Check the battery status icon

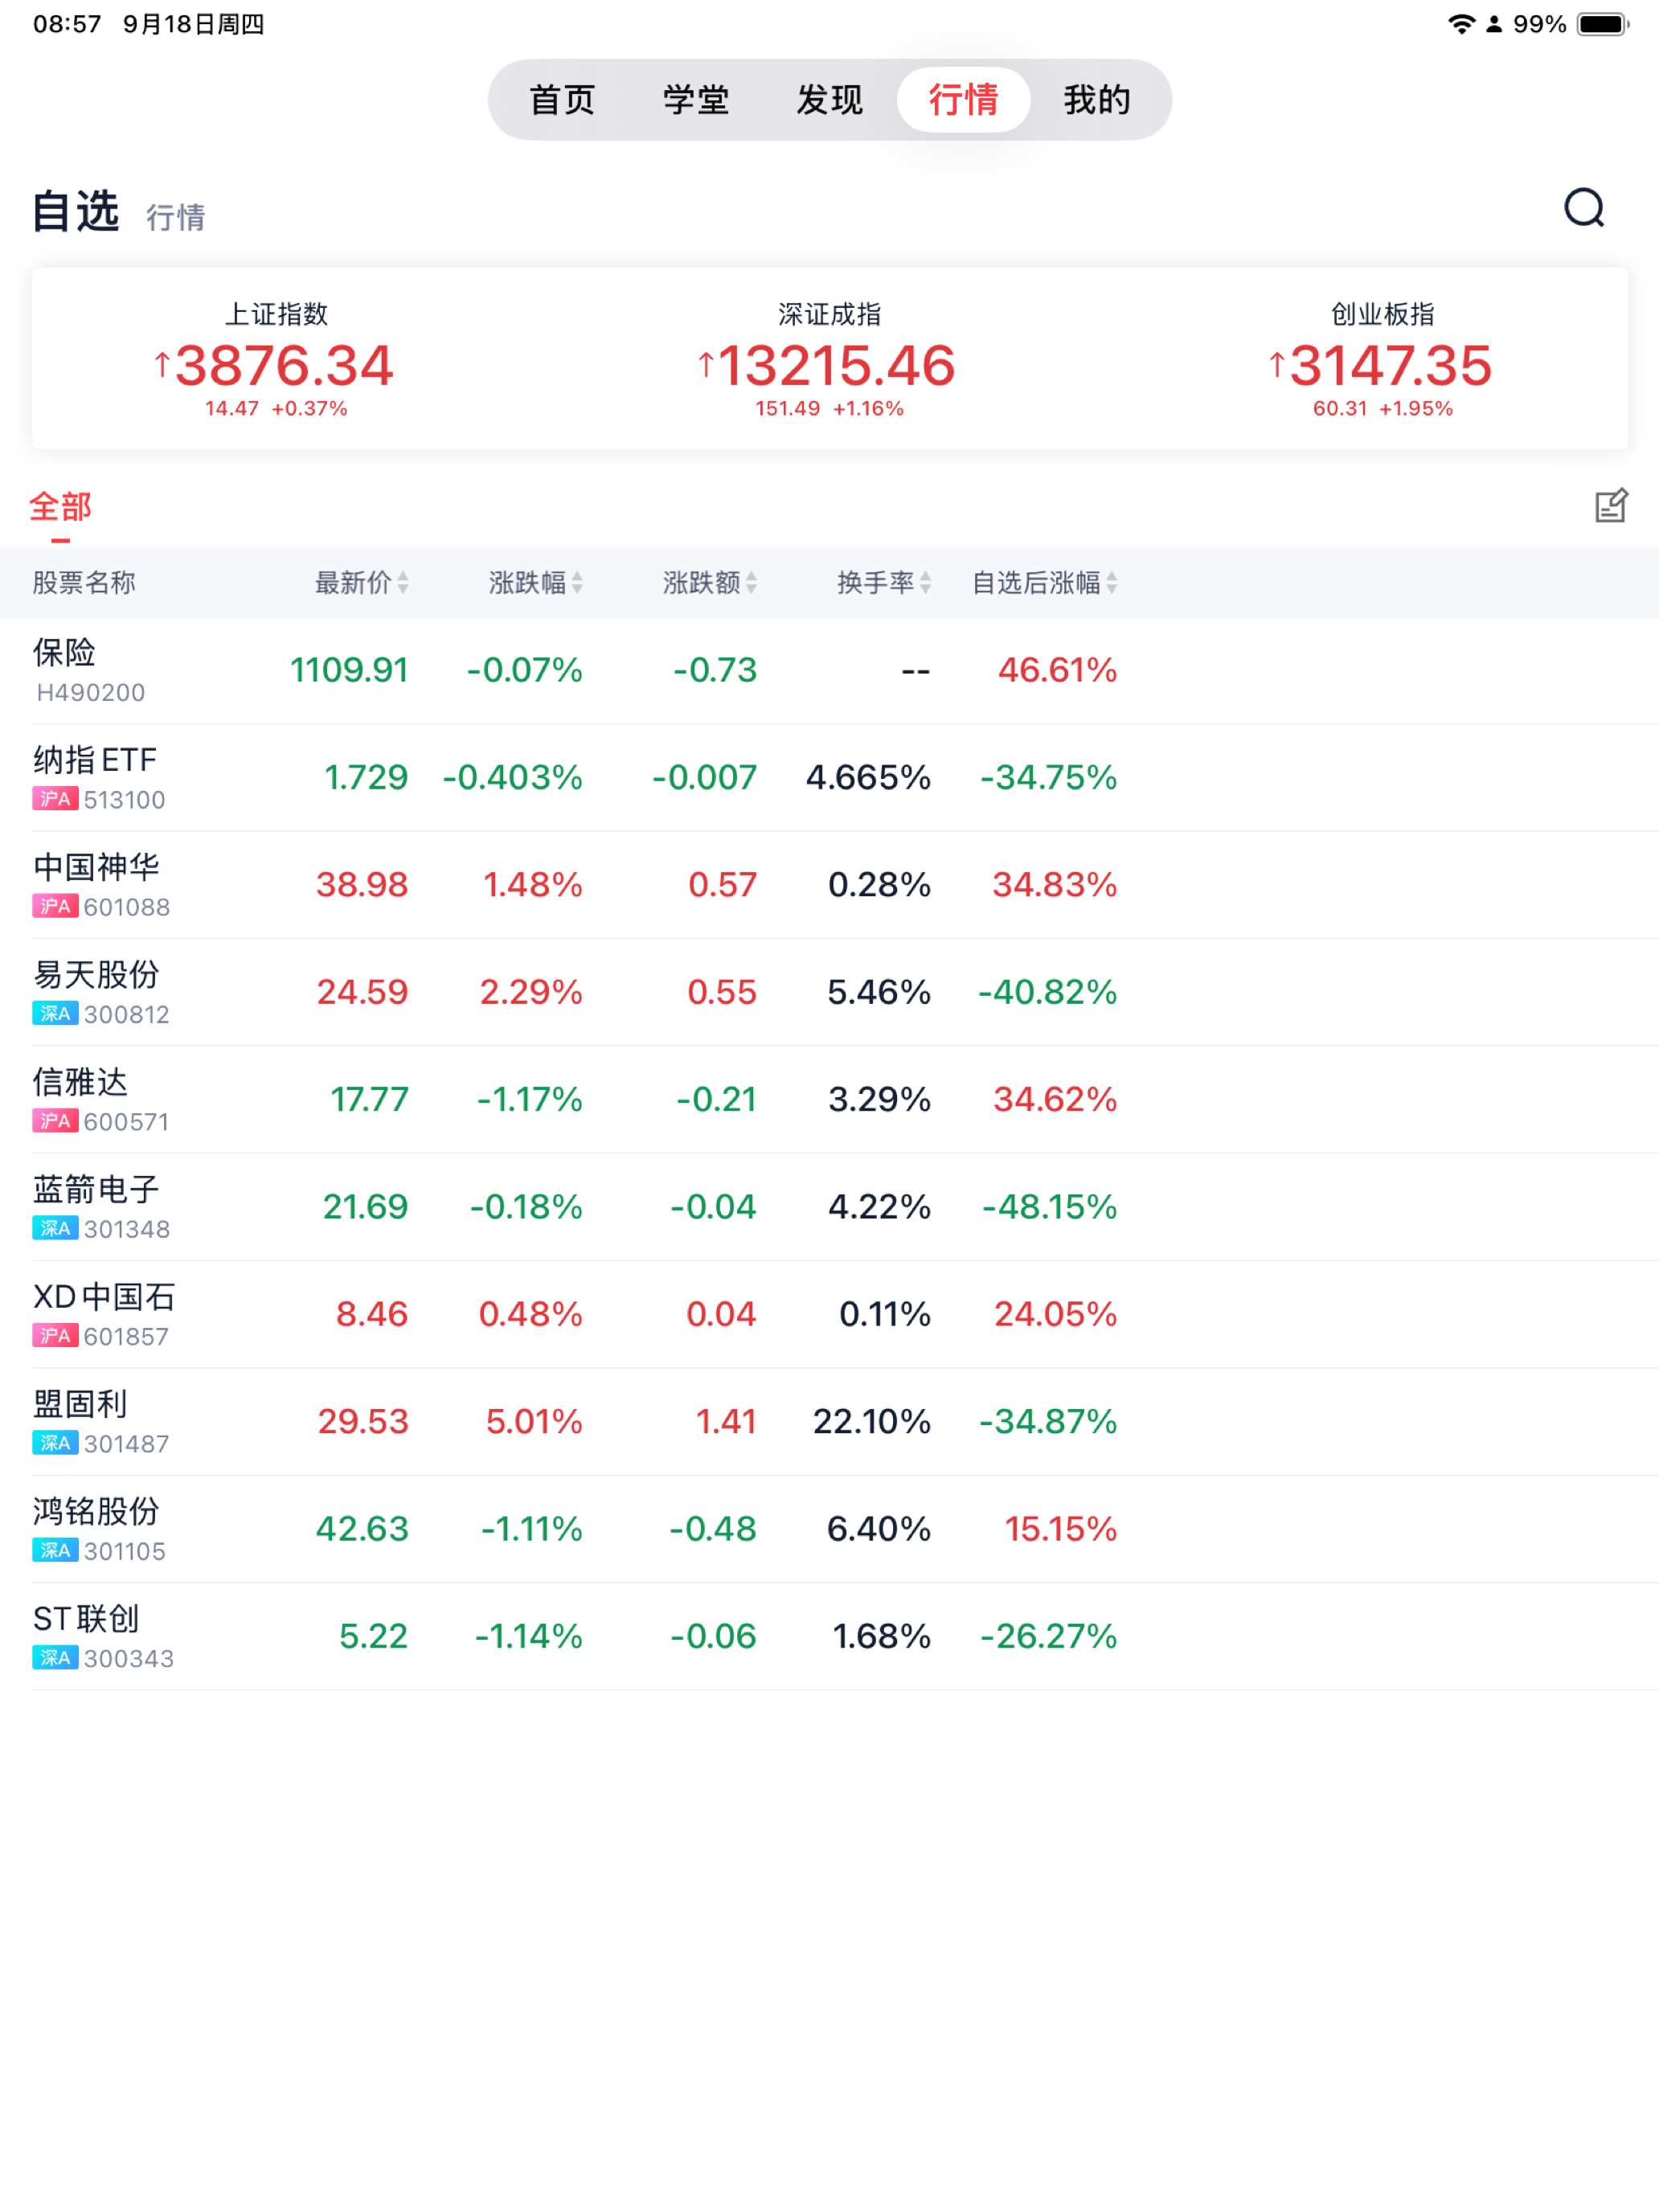[x=1603, y=24]
